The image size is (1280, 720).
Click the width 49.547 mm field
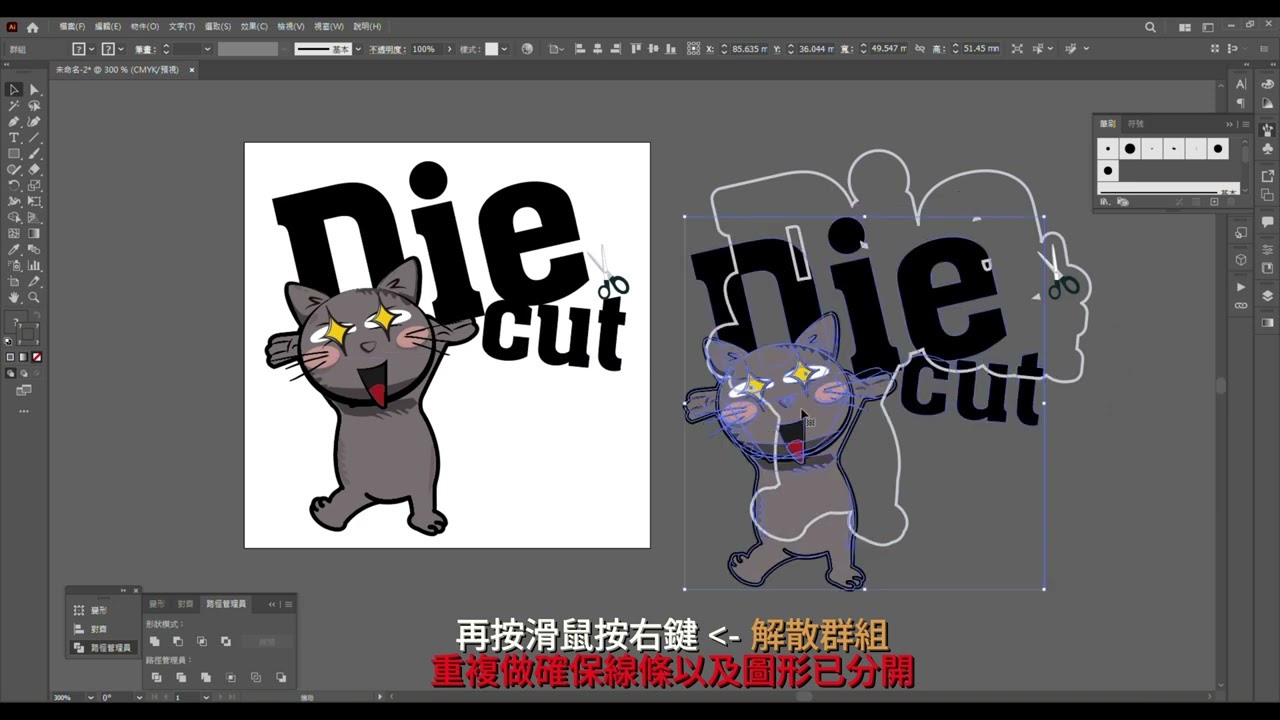pyautogui.click(x=888, y=49)
